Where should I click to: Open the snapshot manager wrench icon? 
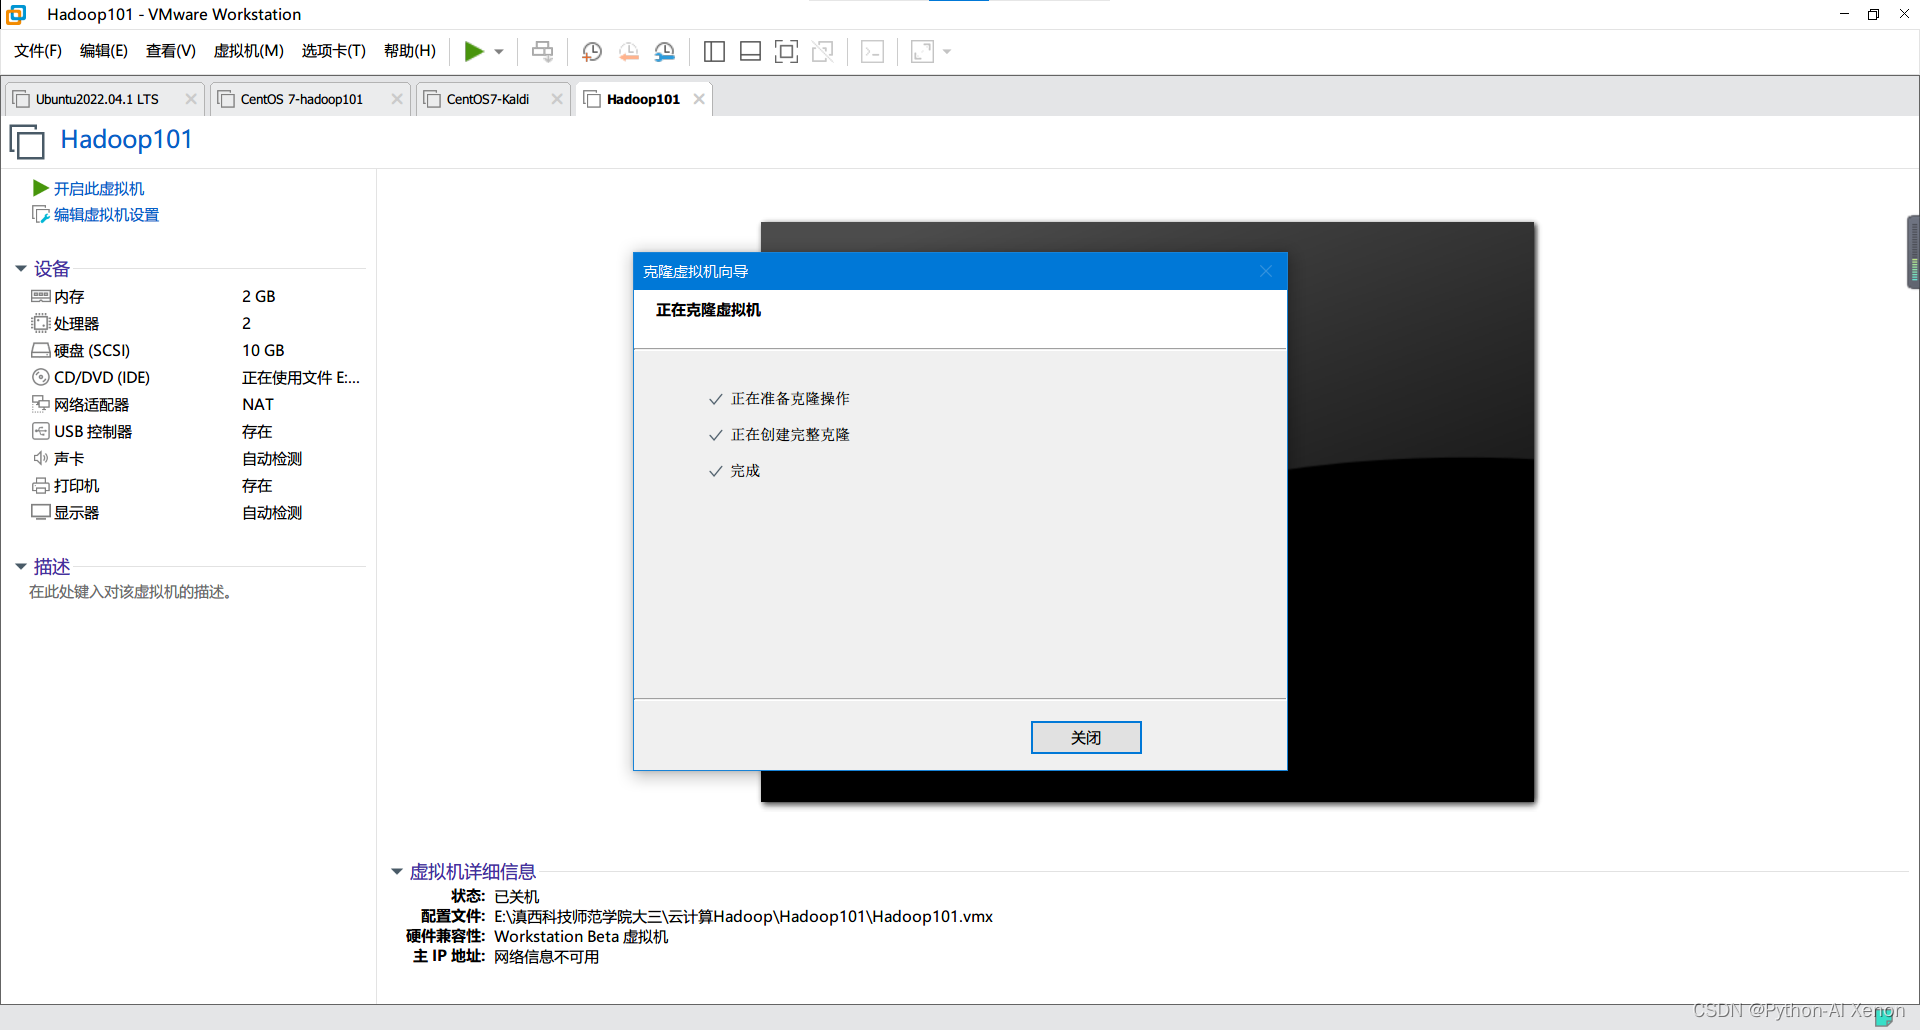[x=665, y=51]
